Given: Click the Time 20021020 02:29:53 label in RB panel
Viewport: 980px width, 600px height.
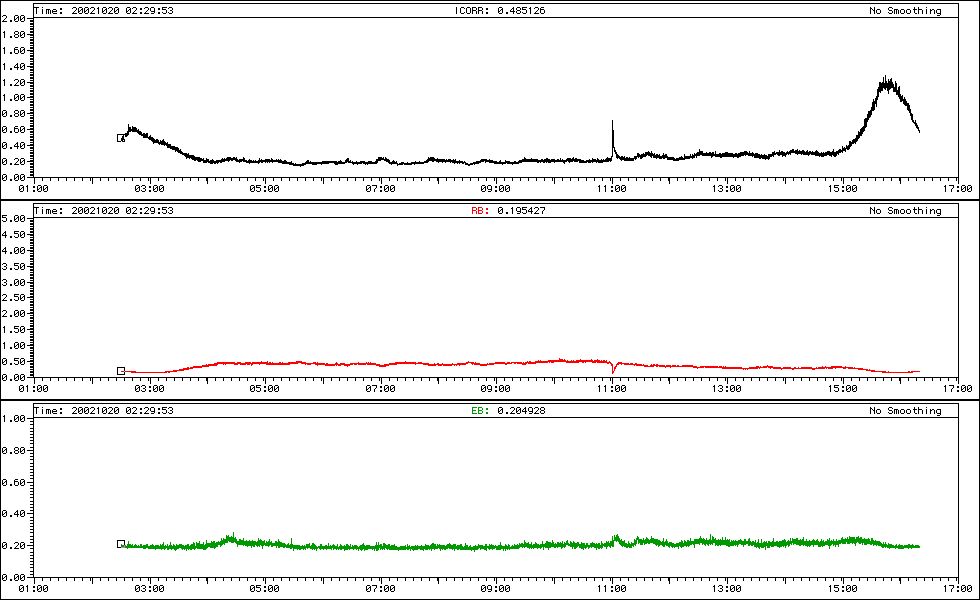Looking at the screenshot, I should [x=104, y=211].
